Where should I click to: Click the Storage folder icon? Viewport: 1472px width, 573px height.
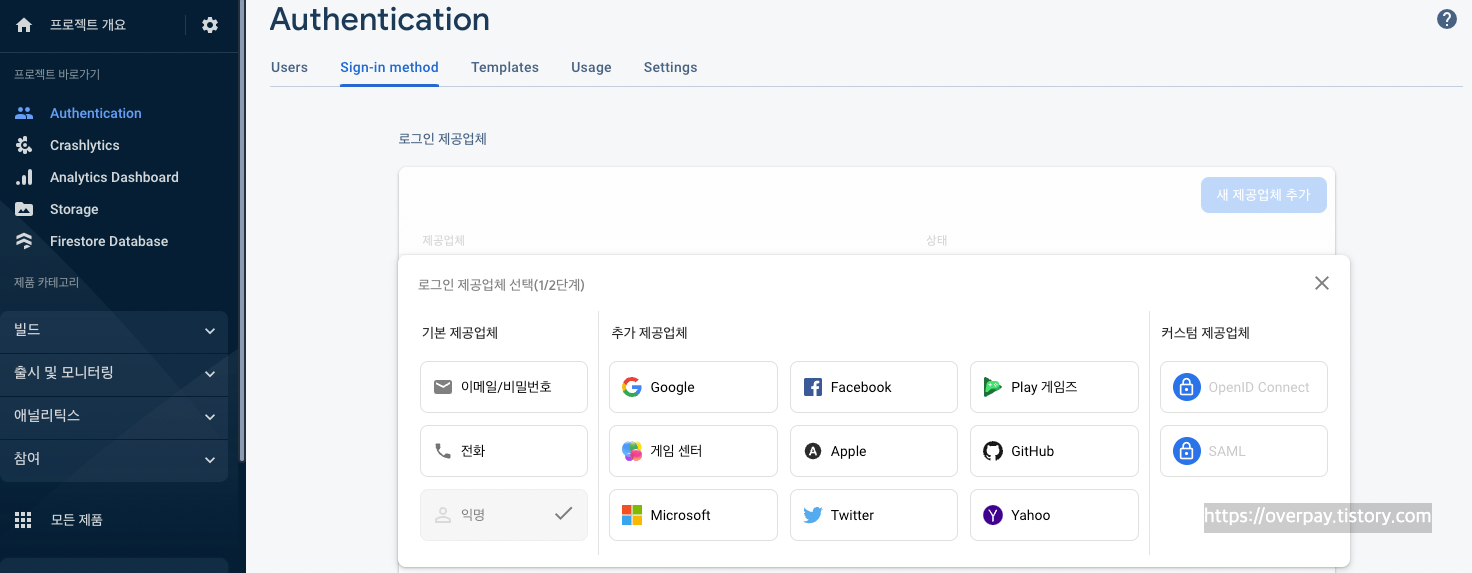tap(24, 209)
